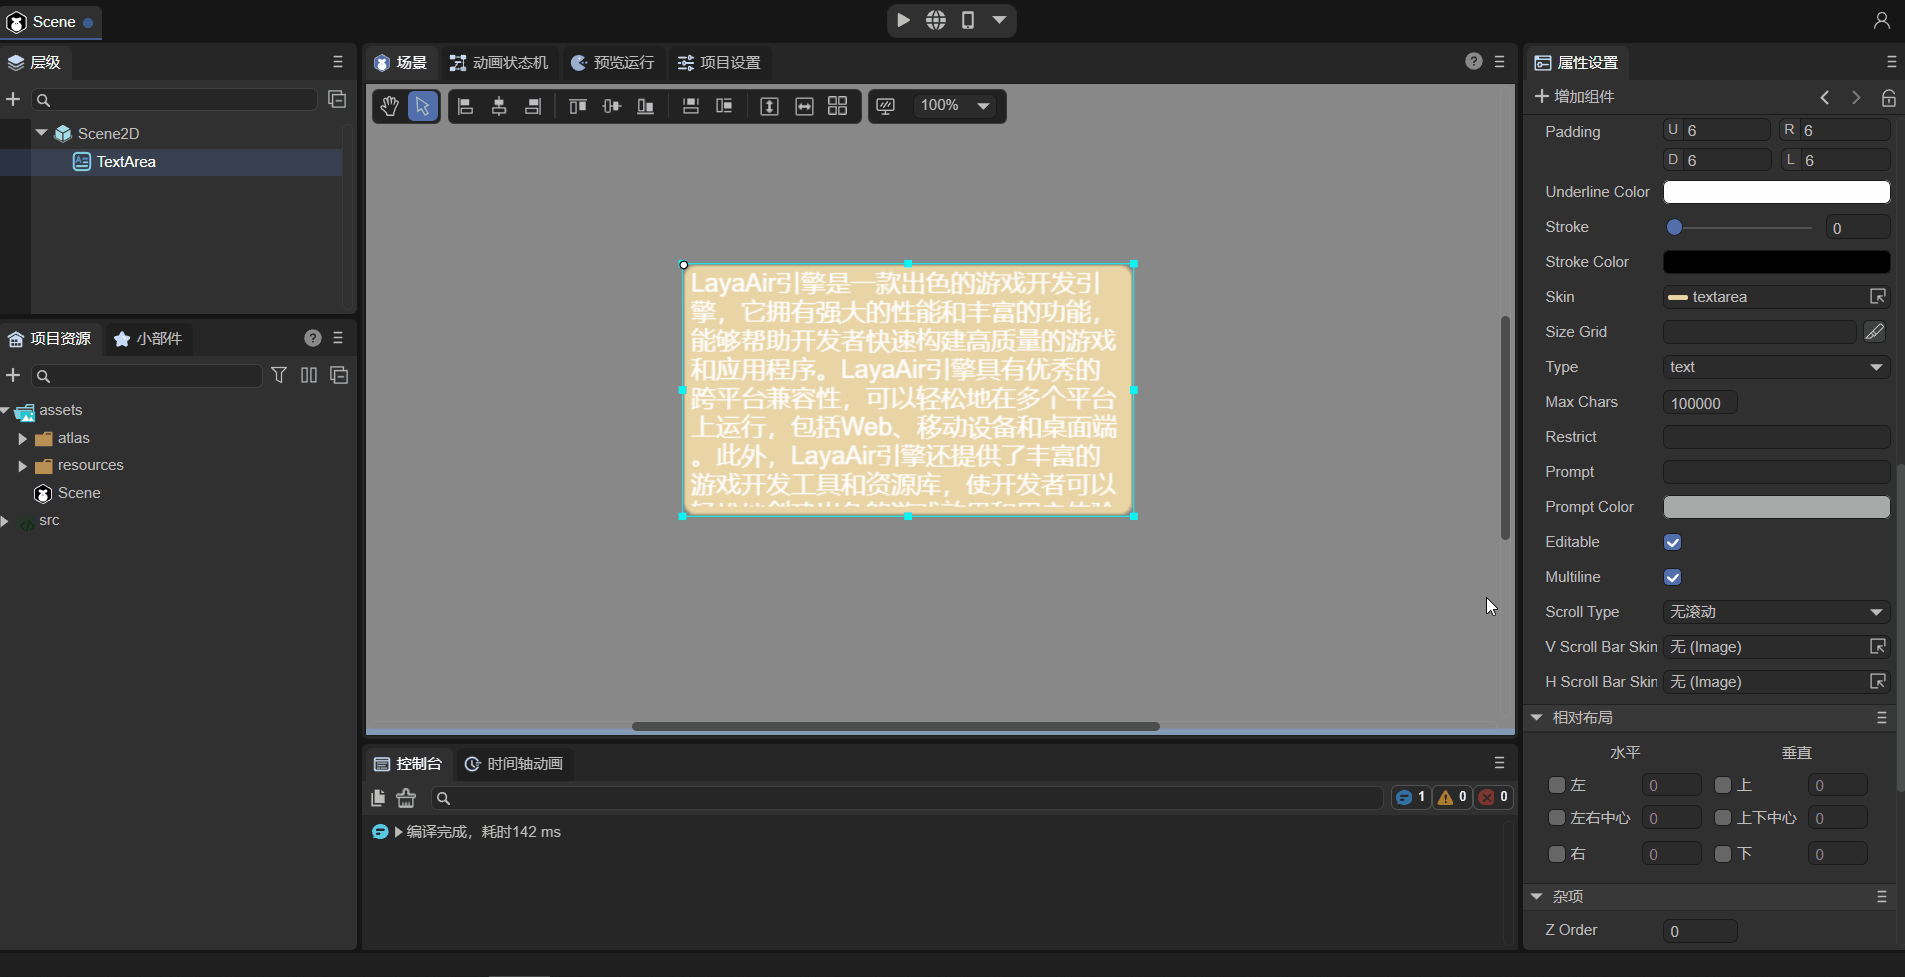The width and height of the screenshot is (1905, 977).
Task: Click the align left edges icon
Action: [465, 106]
